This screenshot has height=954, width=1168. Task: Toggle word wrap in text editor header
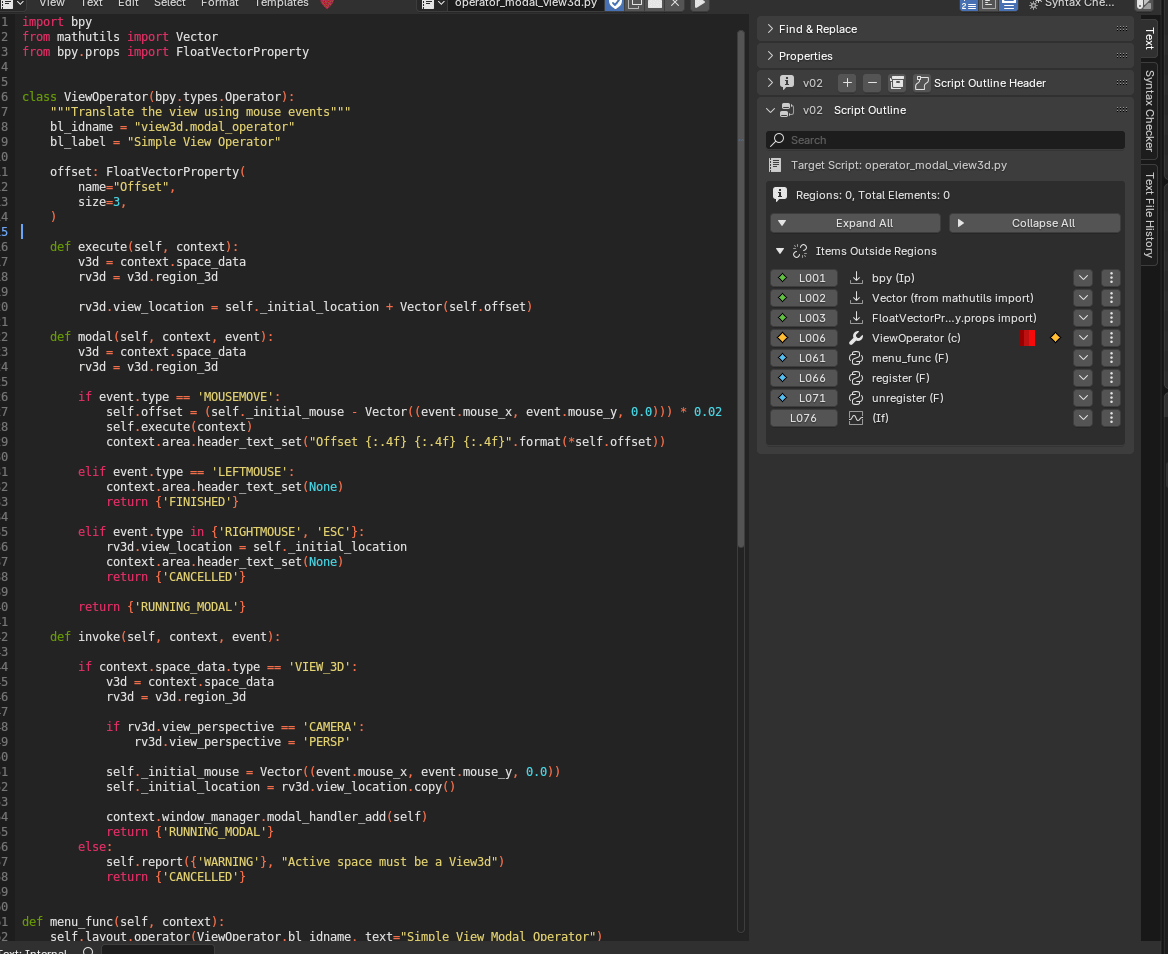pyautogui.click(x=988, y=4)
